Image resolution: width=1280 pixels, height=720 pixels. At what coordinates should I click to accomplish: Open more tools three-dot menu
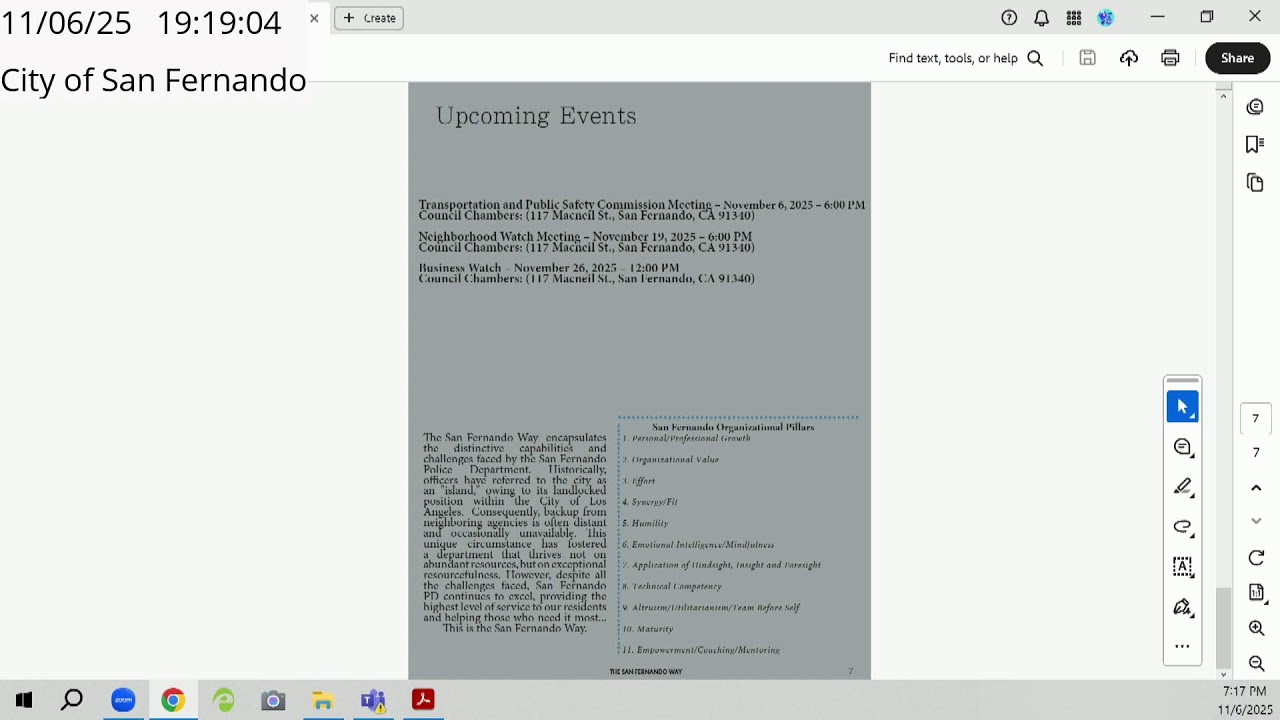pyautogui.click(x=1182, y=647)
